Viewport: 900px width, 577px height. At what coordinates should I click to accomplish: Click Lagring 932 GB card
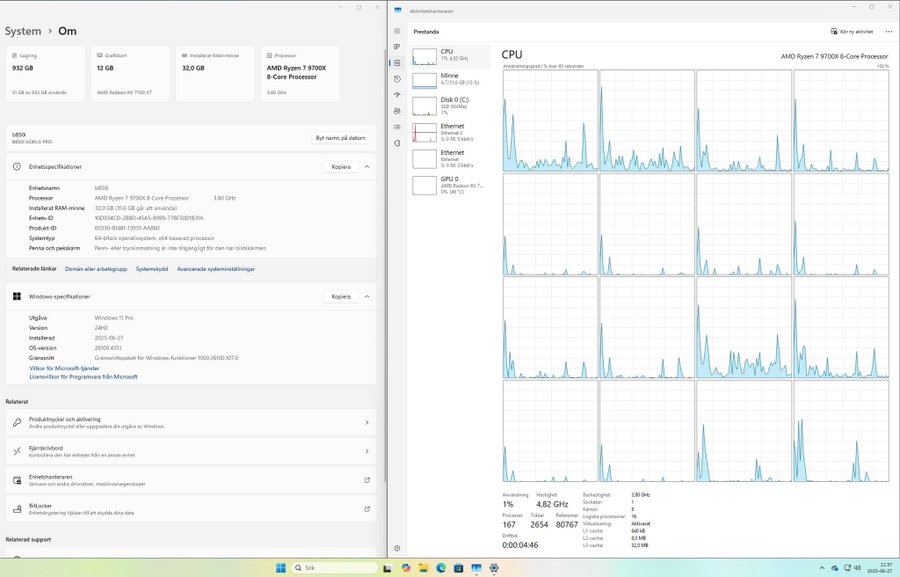pos(45,73)
